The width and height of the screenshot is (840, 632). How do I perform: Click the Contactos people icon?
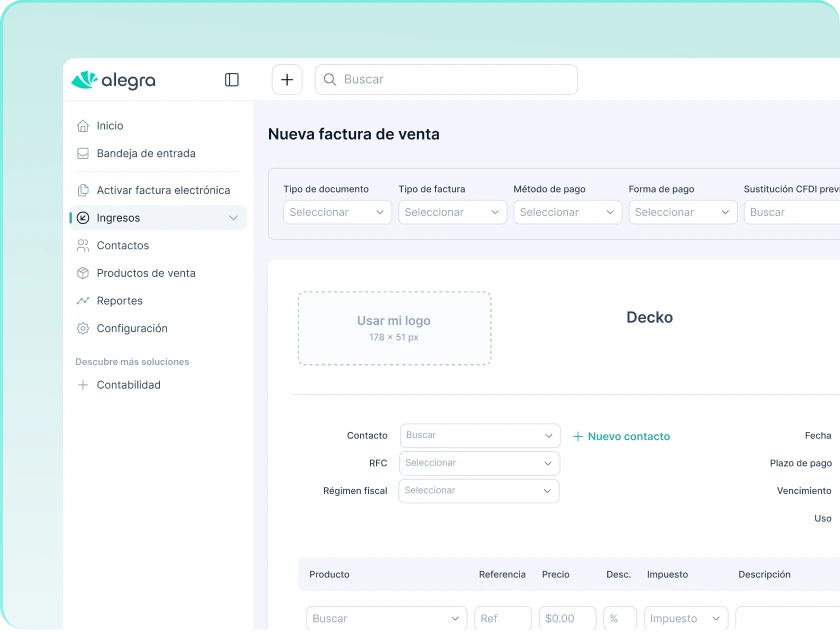tap(83, 246)
